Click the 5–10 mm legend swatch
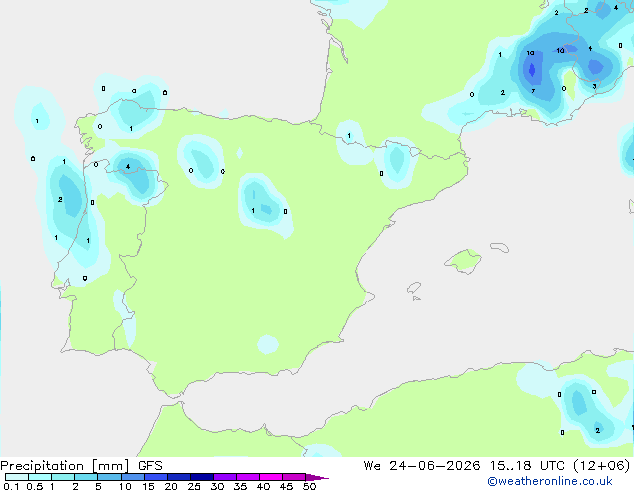This screenshot has width=634, height=490. tap(109, 477)
